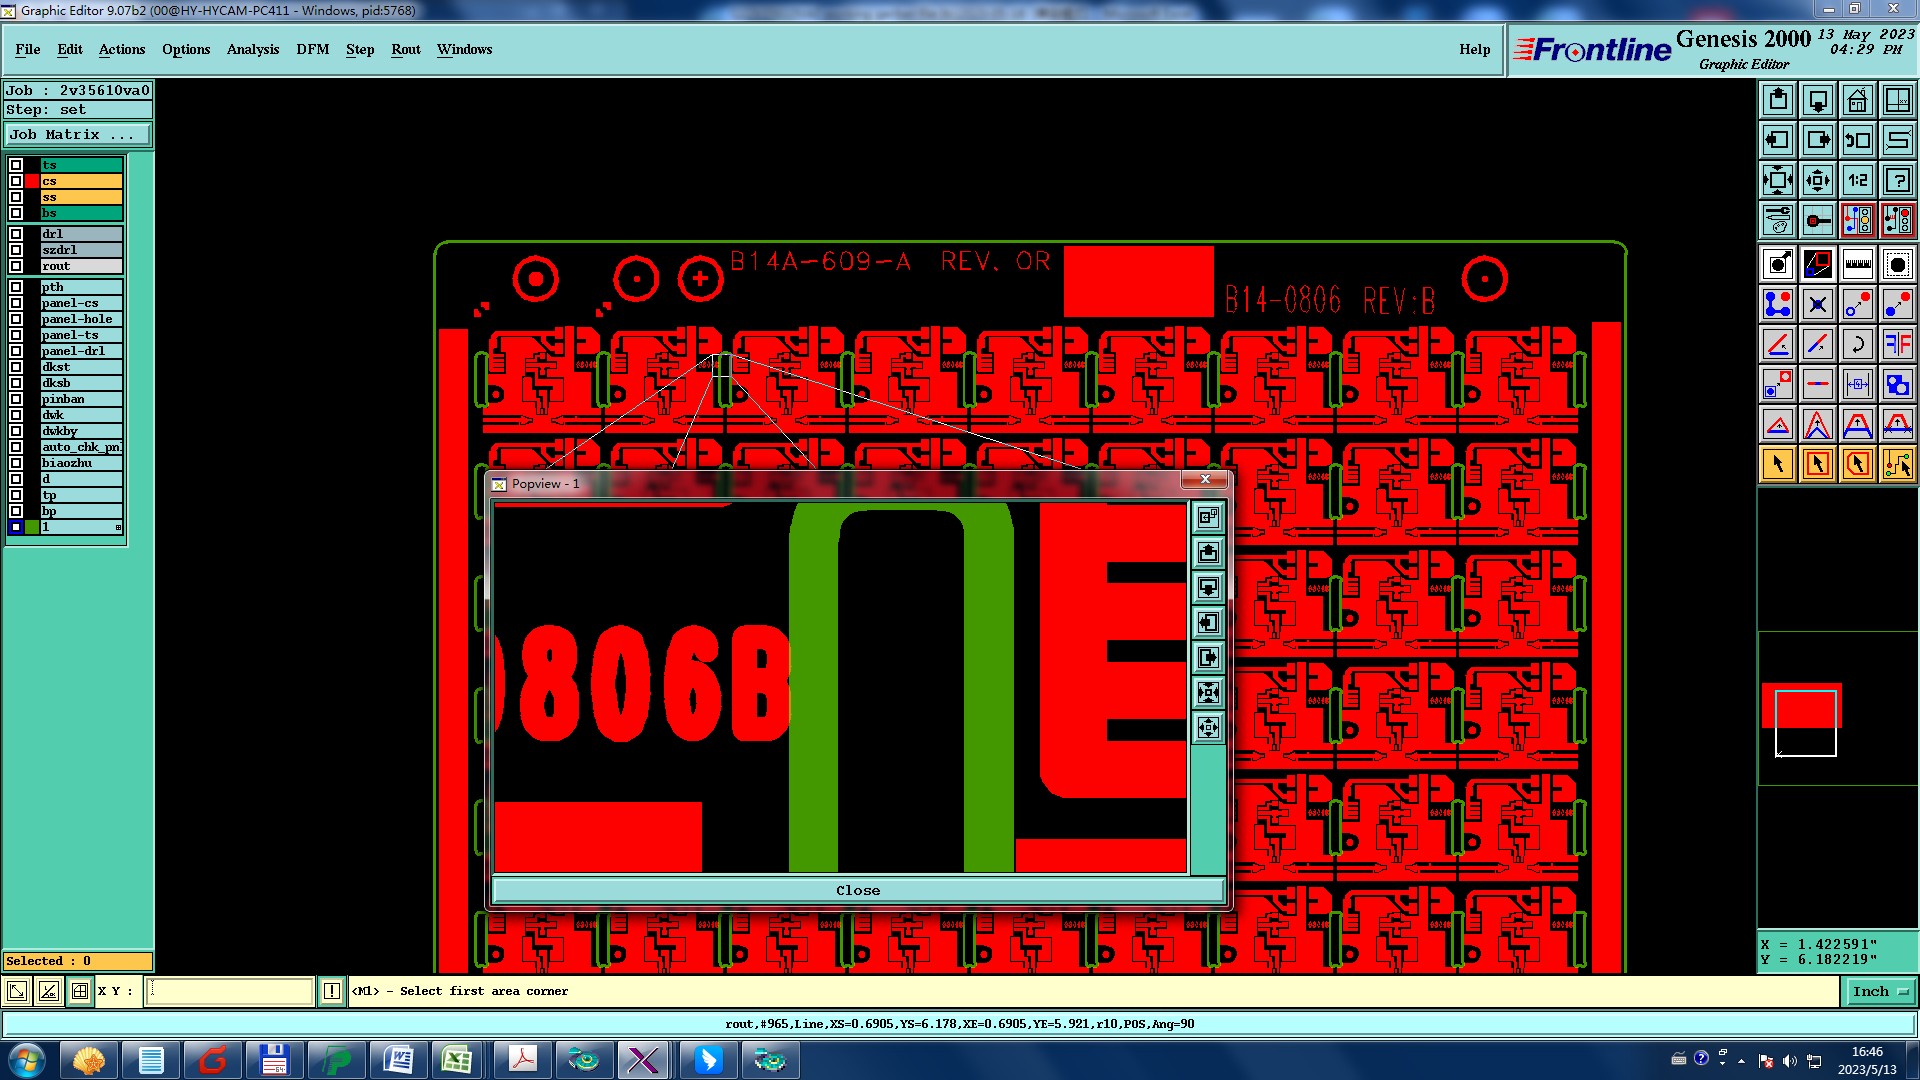Click the pan right icon in Popview
This screenshot has height=1080, width=1920.
[x=1208, y=658]
